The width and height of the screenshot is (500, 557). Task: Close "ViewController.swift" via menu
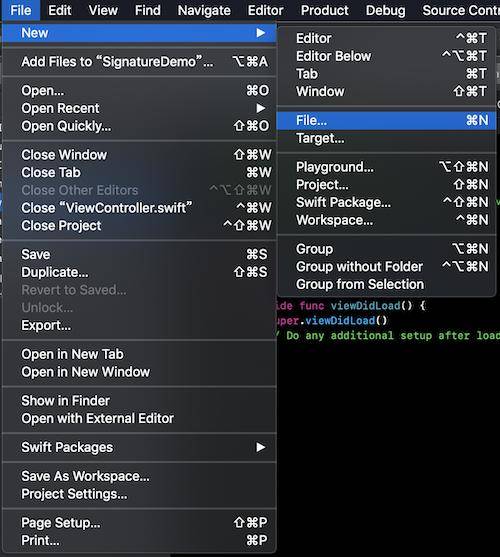[x=139, y=208]
